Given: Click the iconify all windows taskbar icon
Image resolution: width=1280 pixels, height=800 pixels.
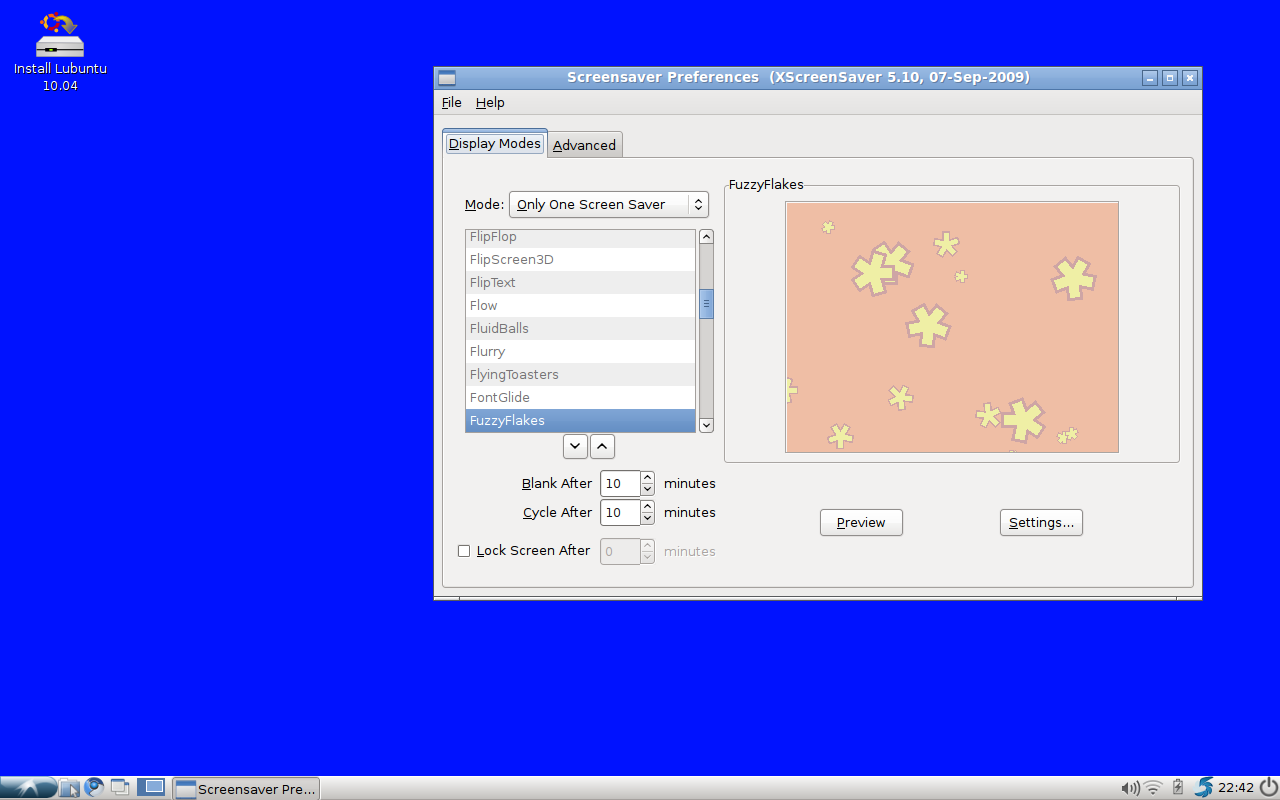Looking at the screenshot, I should (120, 788).
